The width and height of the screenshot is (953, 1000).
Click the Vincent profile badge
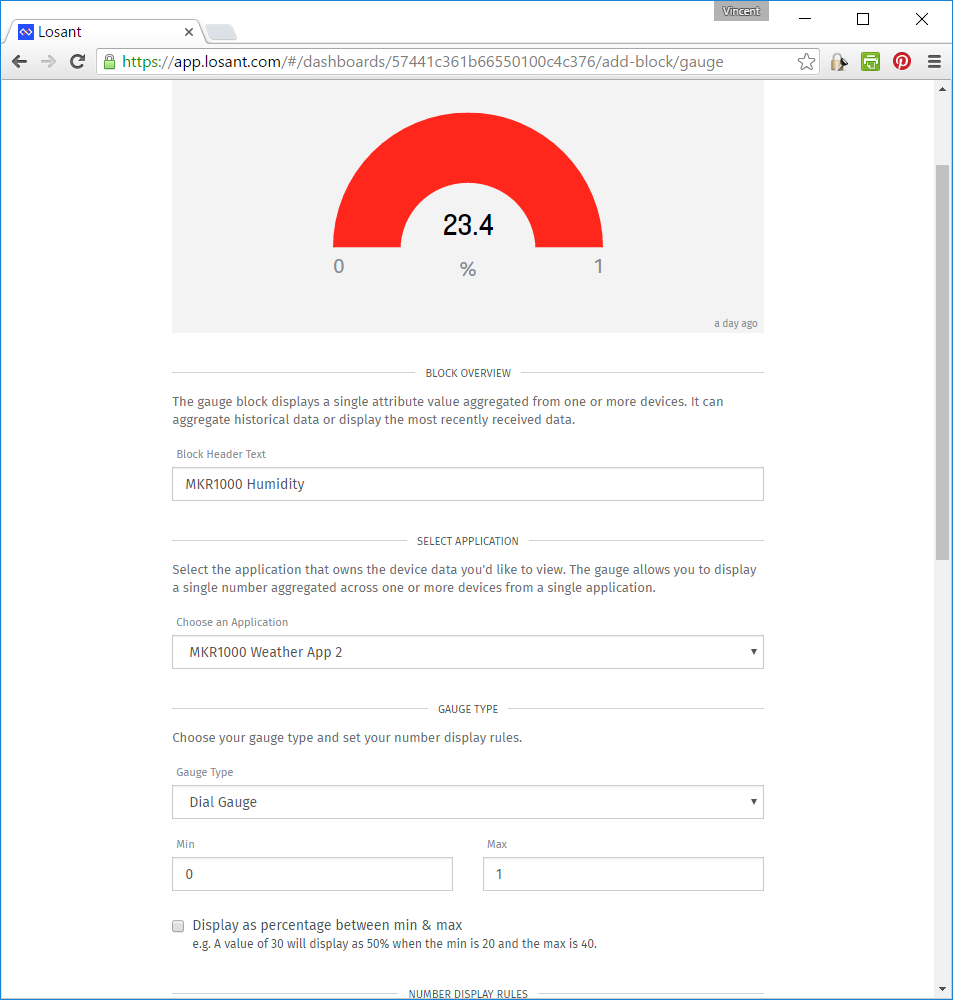click(x=741, y=11)
